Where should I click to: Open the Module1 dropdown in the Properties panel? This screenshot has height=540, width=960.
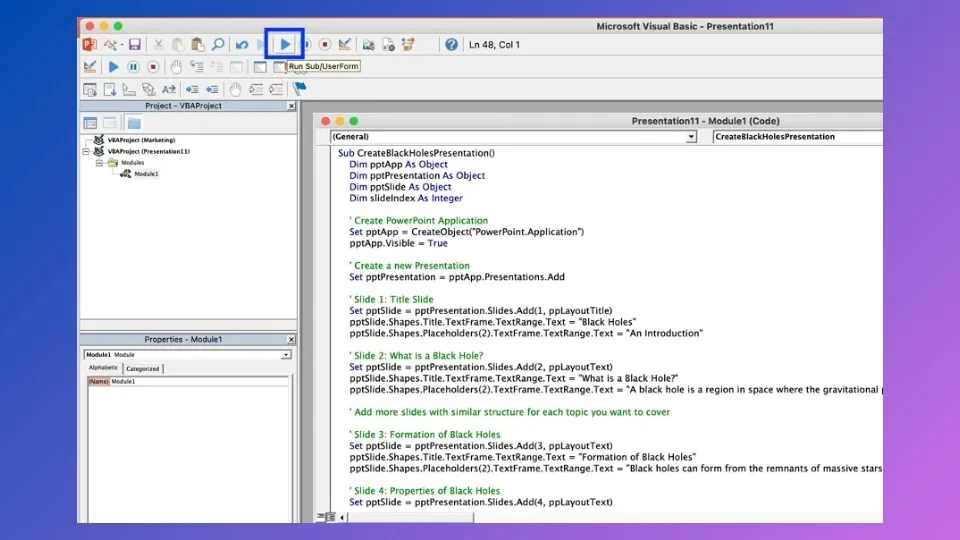click(x=285, y=355)
